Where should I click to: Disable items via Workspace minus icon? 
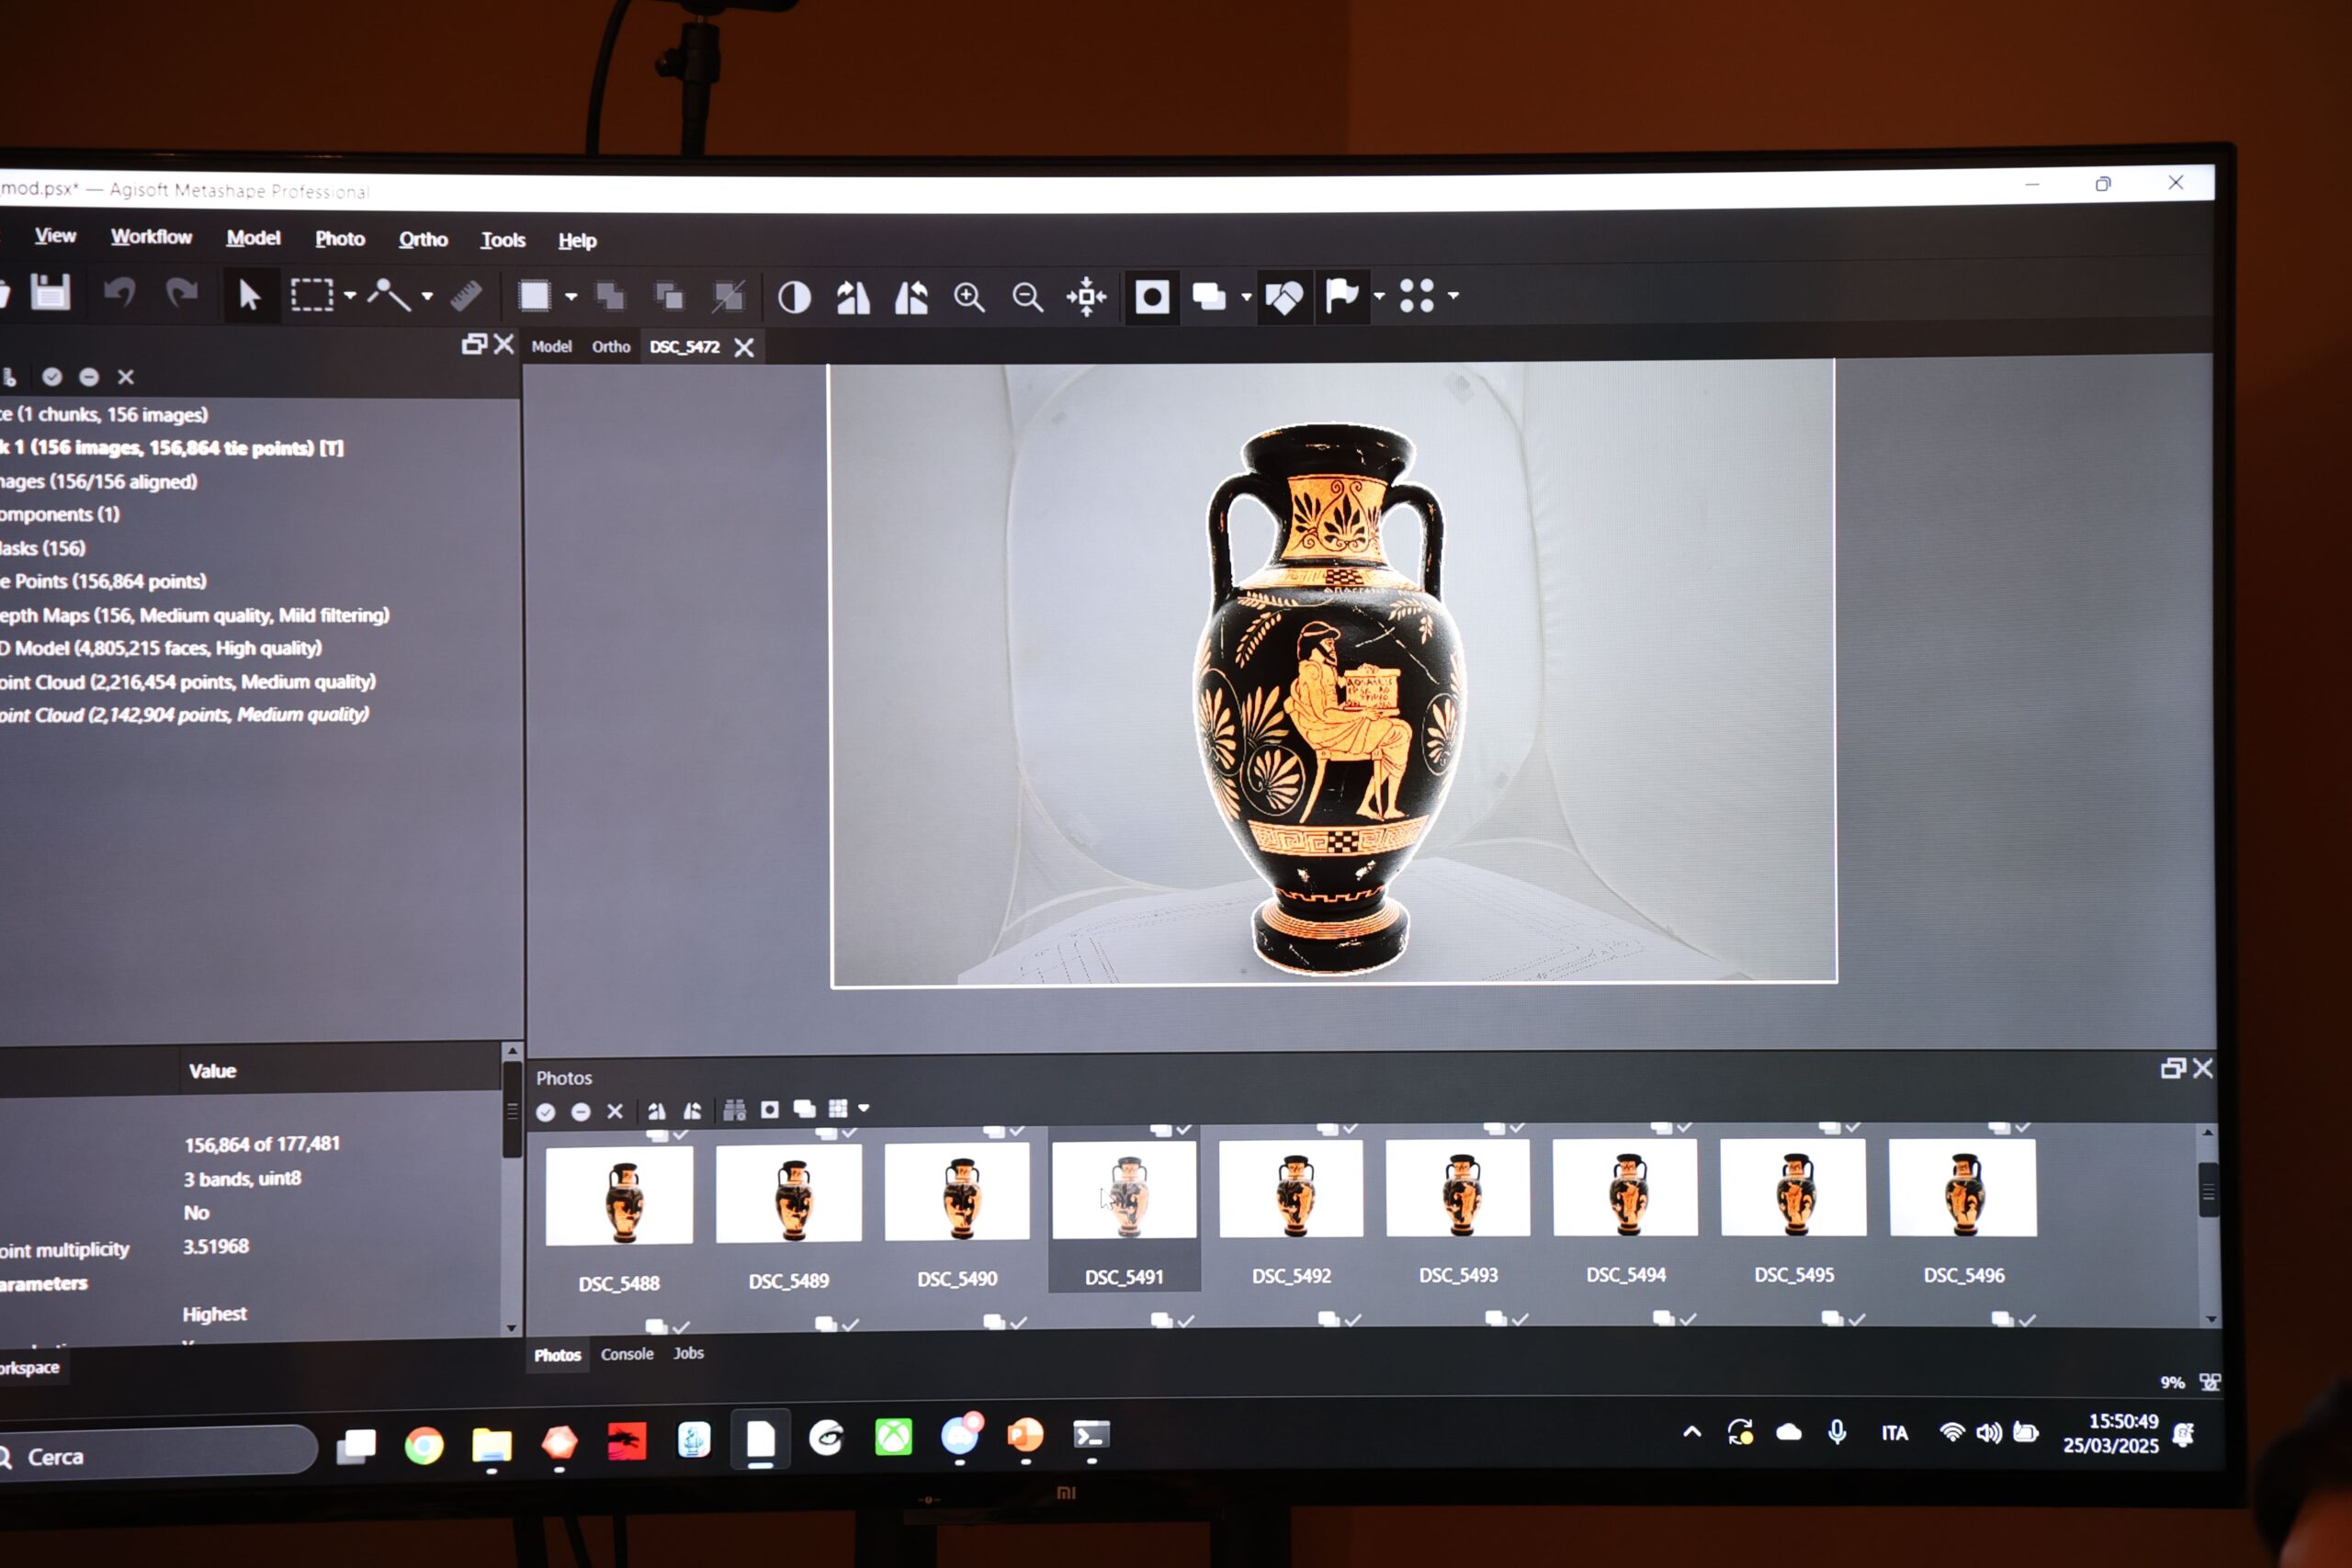pos(89,377)
